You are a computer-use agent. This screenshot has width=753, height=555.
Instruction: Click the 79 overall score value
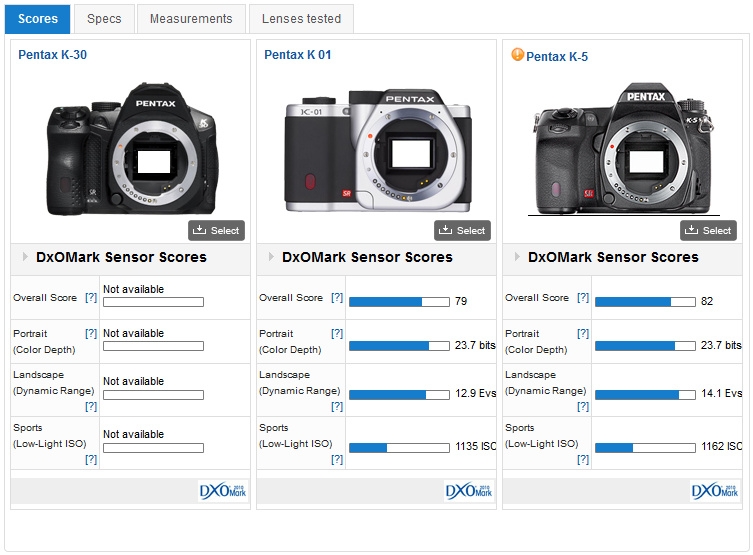pyautogui.click(x=461, y=302)
